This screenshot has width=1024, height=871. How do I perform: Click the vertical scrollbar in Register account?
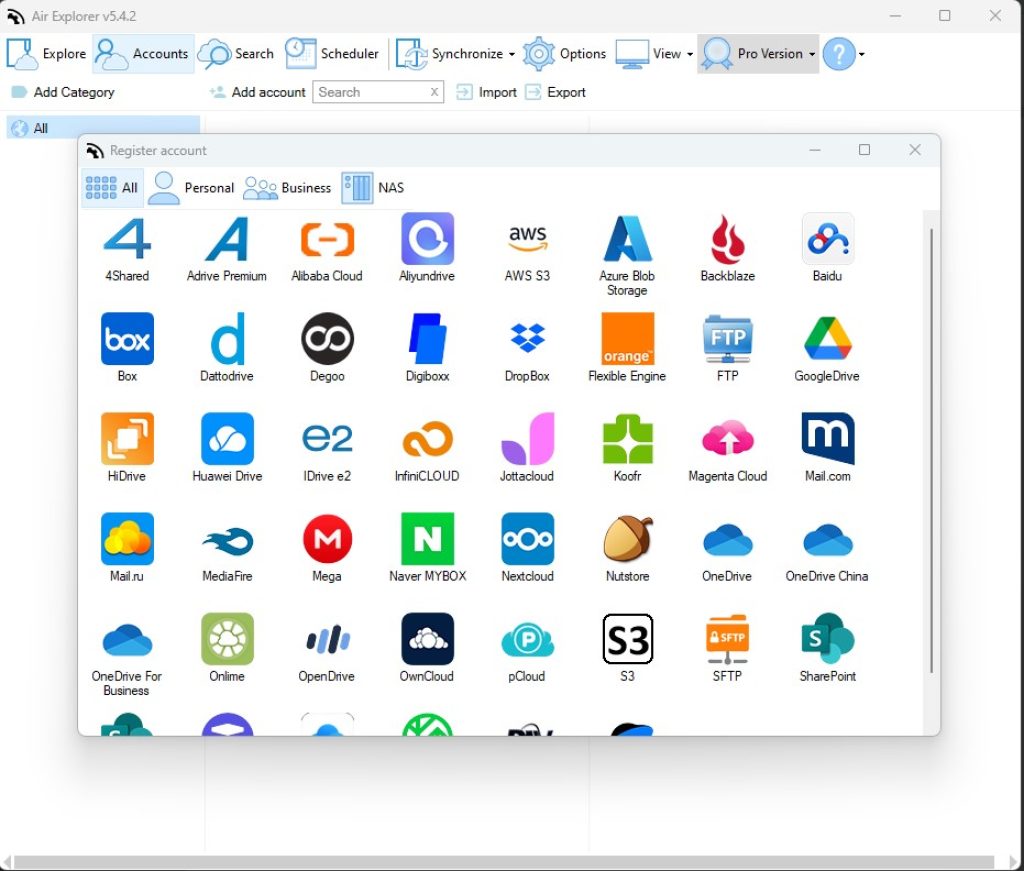pos(932,450)
